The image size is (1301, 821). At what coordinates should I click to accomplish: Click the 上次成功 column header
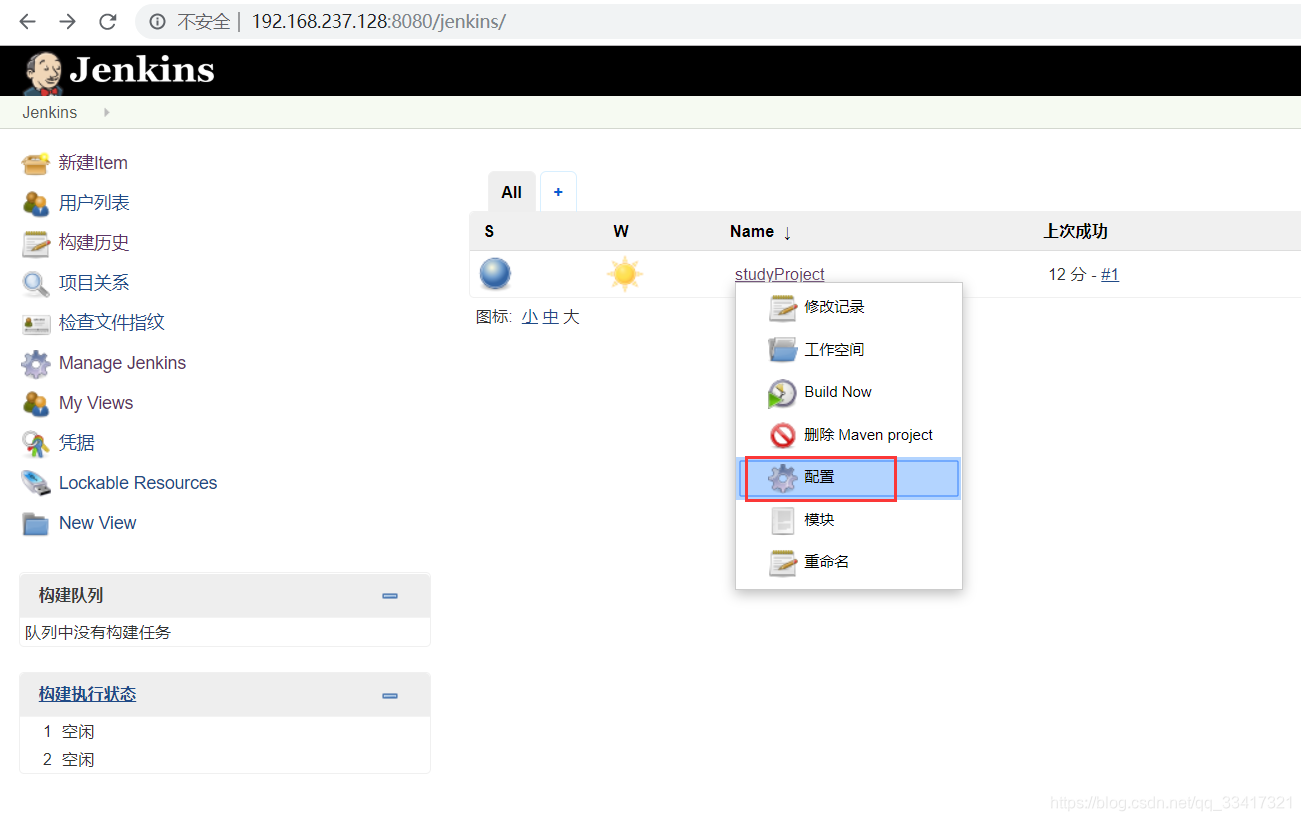click(x=1076, y=231)
